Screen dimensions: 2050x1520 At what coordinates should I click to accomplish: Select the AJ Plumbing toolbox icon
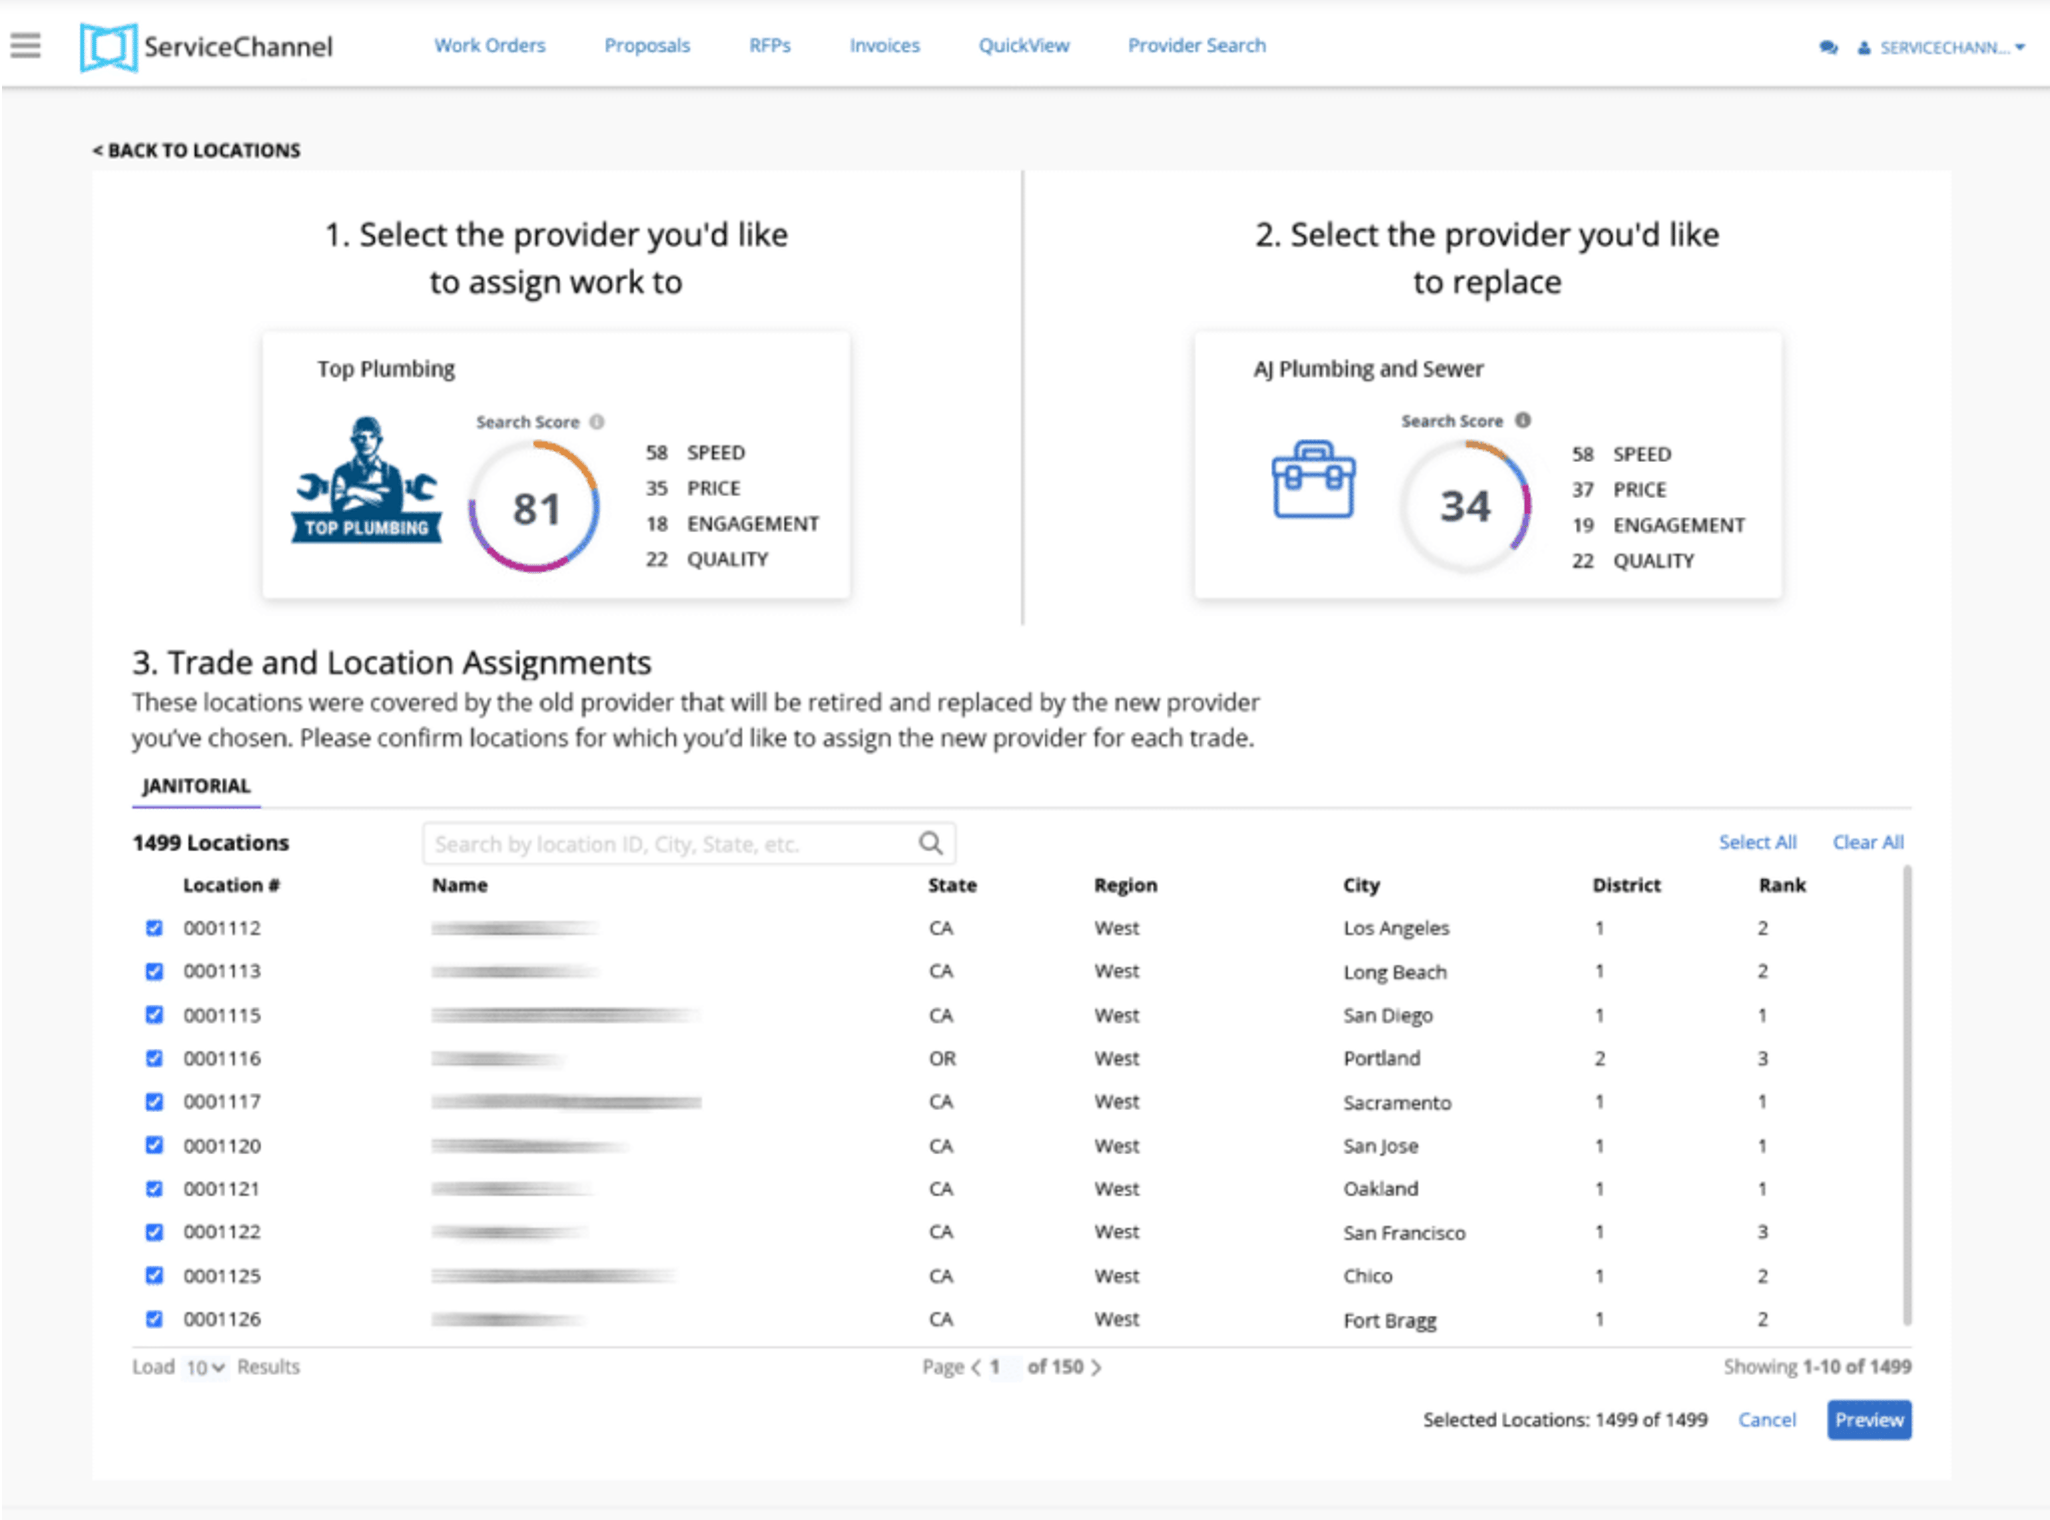pyautogui.click(x=1313, y=479)
